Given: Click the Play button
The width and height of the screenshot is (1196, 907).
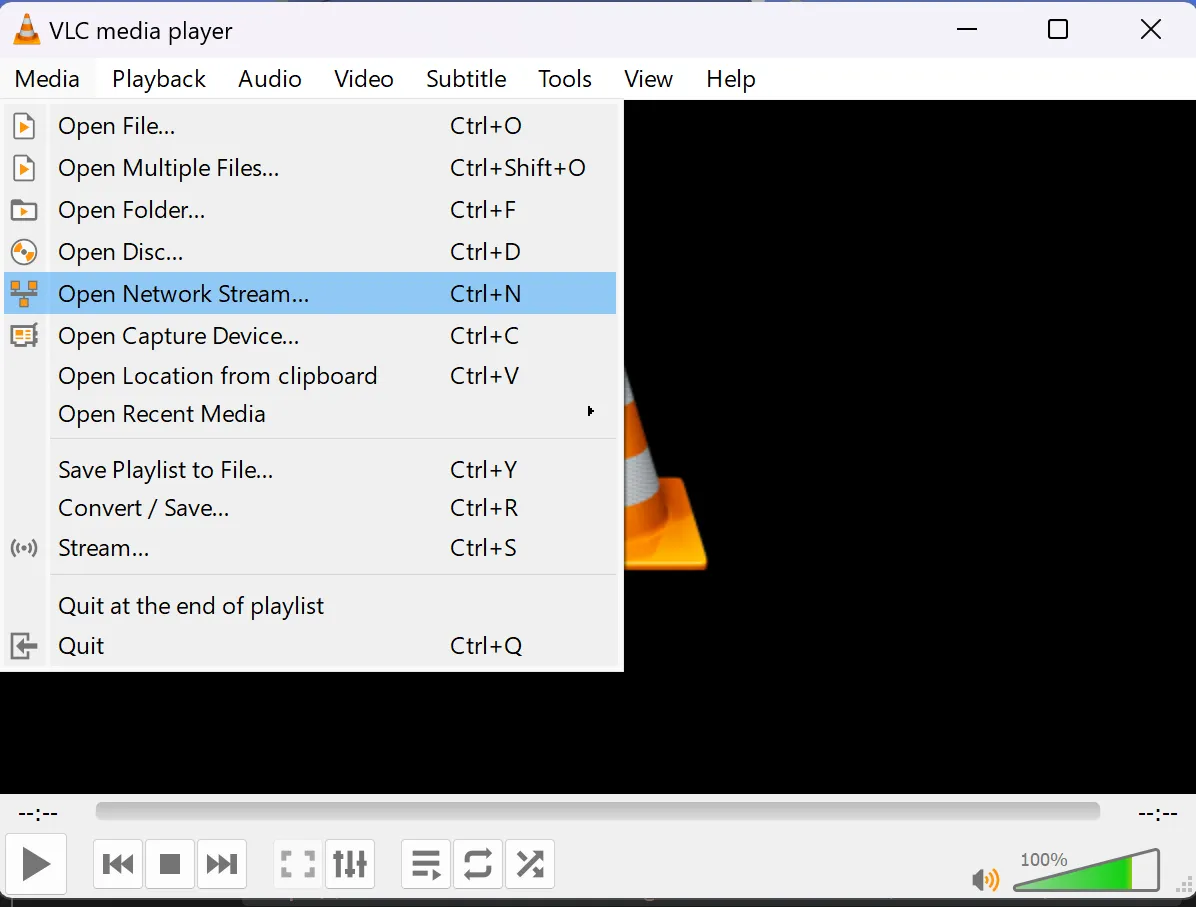Looking at the screenshot, I should click(36, 864).
